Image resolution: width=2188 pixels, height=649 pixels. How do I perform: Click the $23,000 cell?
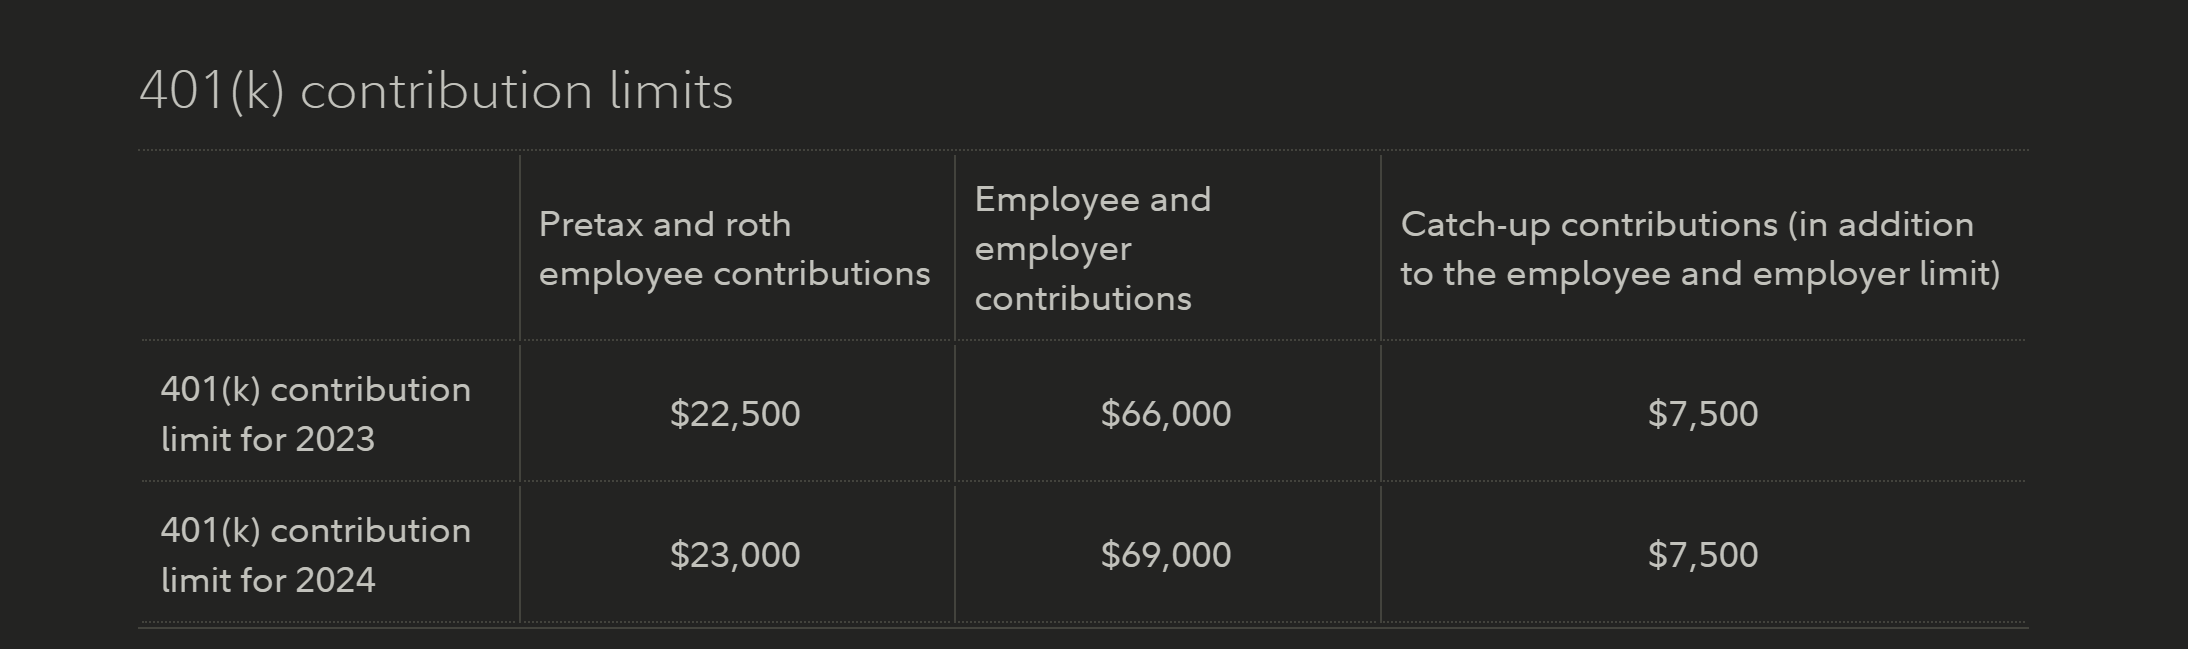[x=735, y=555]
